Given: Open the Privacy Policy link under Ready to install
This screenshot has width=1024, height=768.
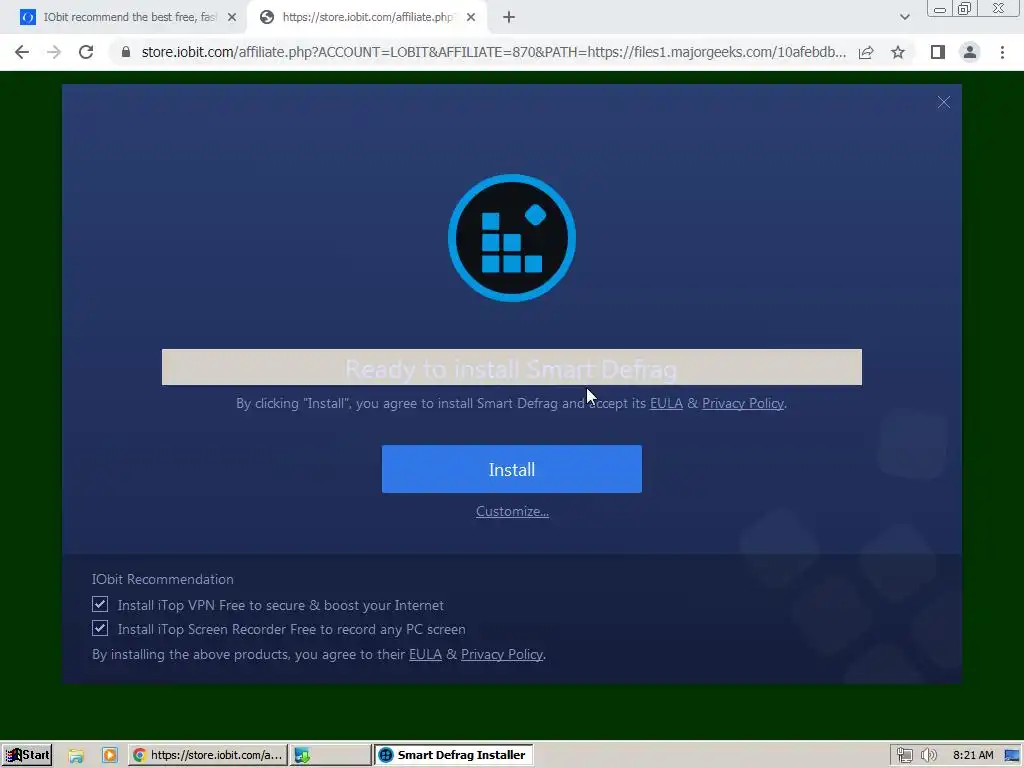Looking at the screenshot, I should tap(743, 404).
